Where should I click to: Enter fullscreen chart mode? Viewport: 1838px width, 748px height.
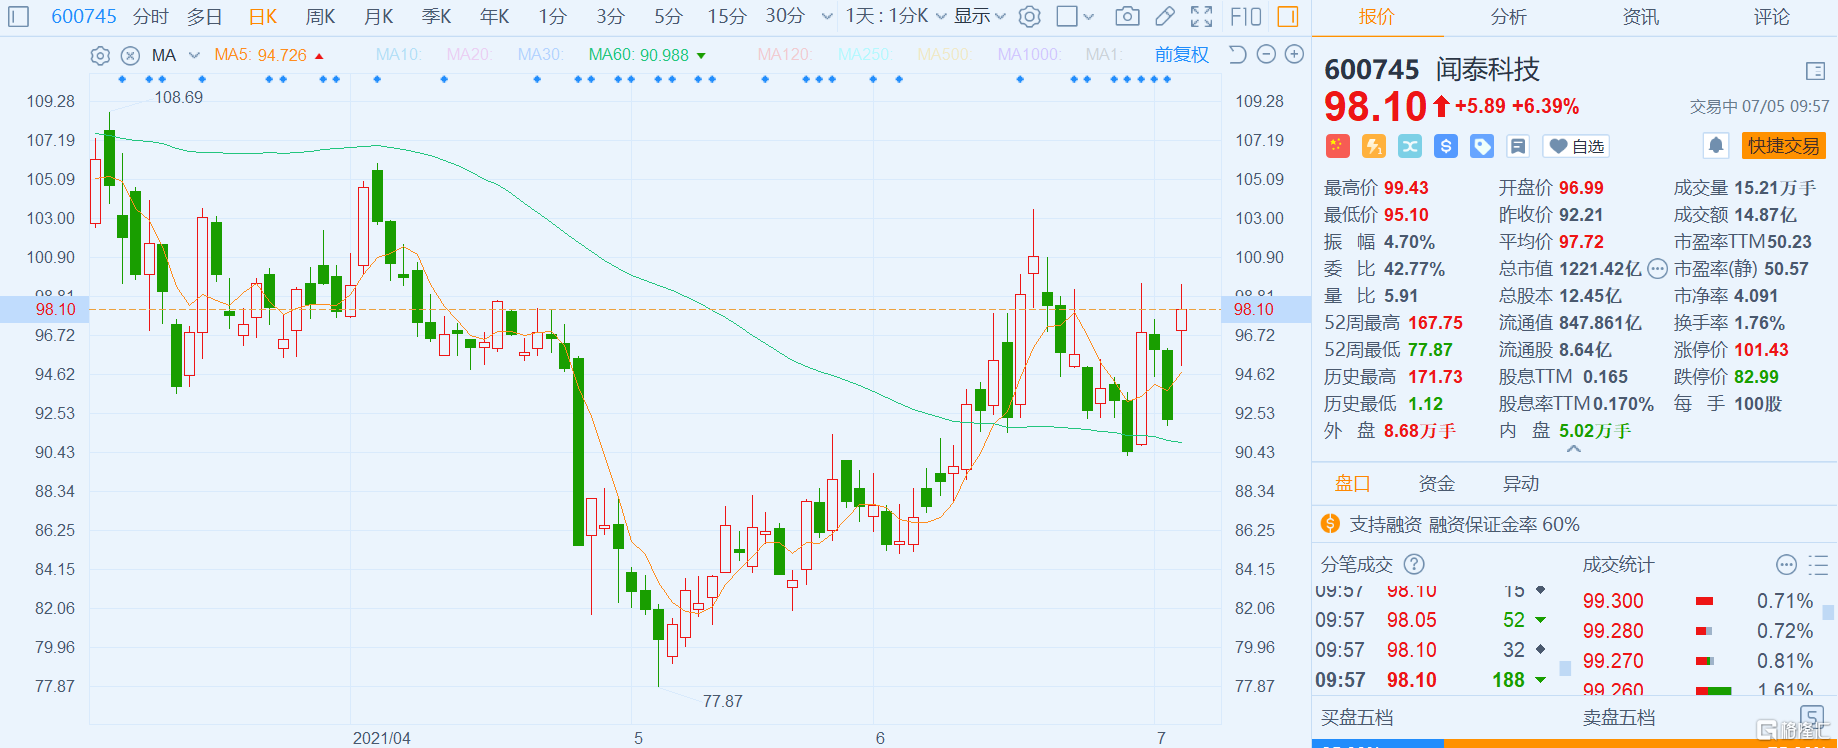tap(1202, 17)
